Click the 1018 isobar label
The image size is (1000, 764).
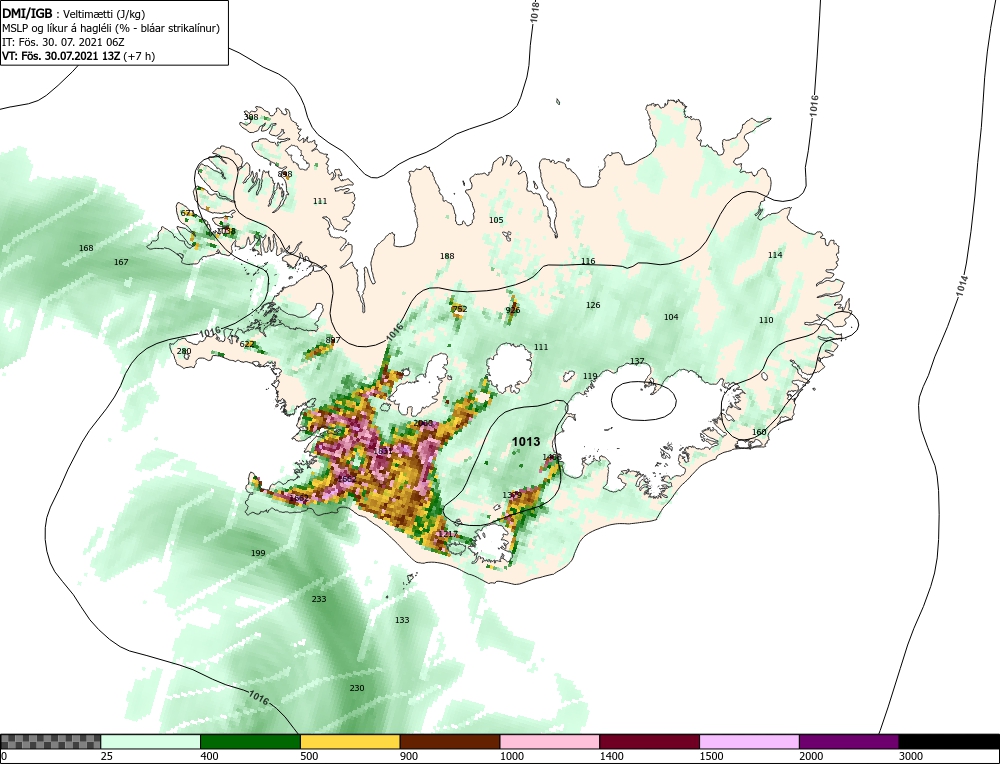535,13
